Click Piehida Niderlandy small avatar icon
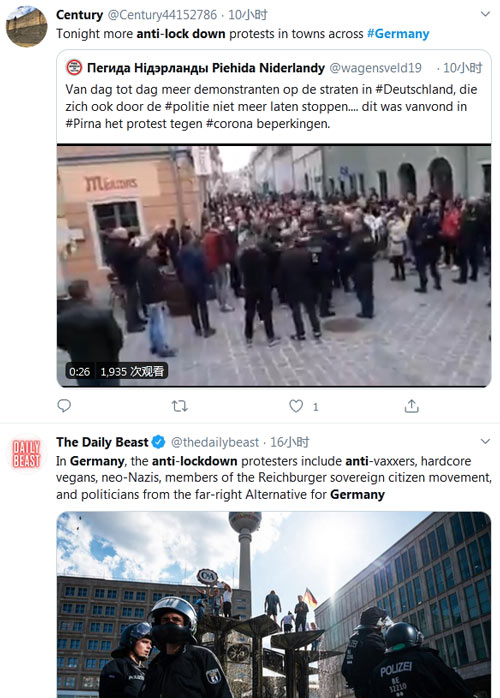This screenshot has height=698, width=500. [x=74, y=68]
